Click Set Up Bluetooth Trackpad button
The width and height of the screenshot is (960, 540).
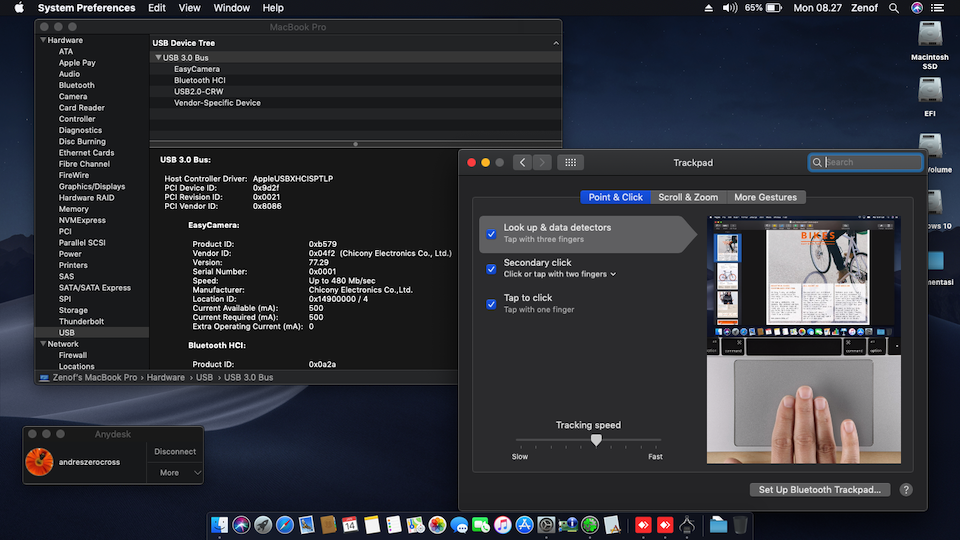click(x=820, y=490)
